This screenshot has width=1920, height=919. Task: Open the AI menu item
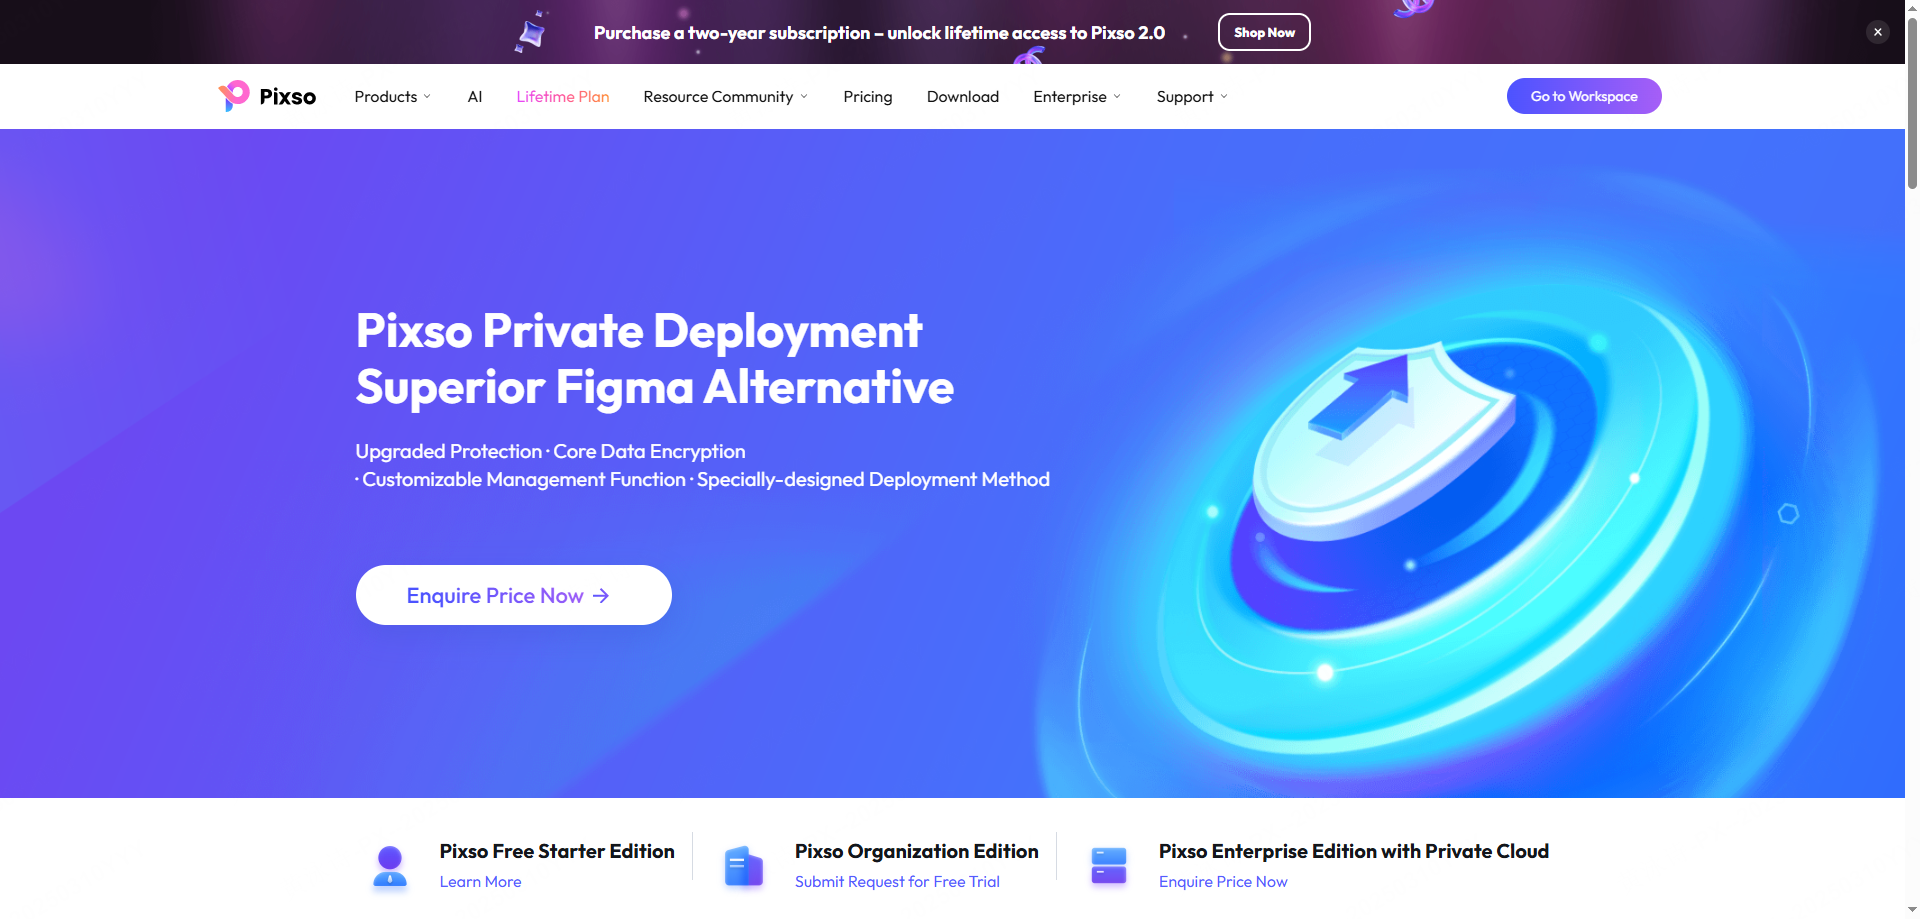click(x=475, y=96)
